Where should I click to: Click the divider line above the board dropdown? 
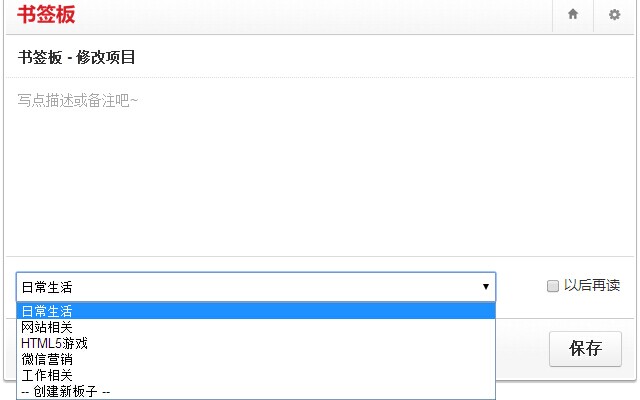[x=320, y=256]
